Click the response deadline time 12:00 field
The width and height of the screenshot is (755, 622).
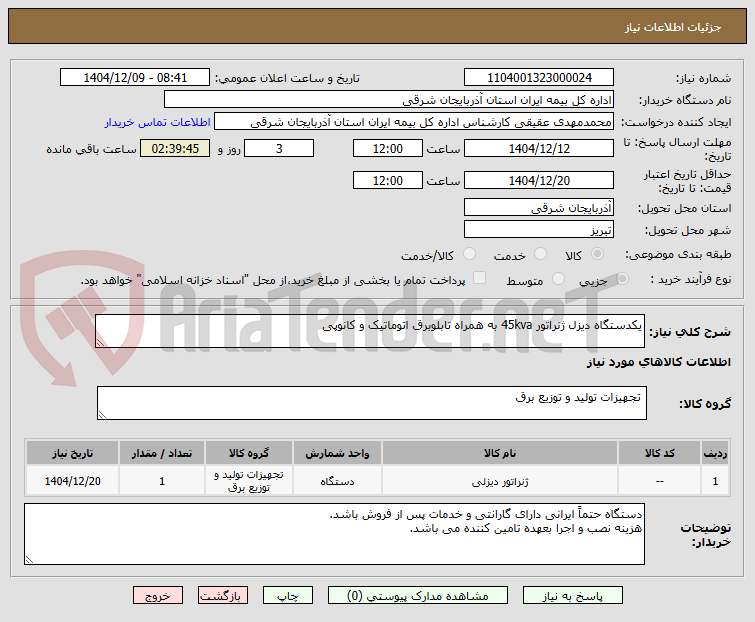[x=388, y=148]
